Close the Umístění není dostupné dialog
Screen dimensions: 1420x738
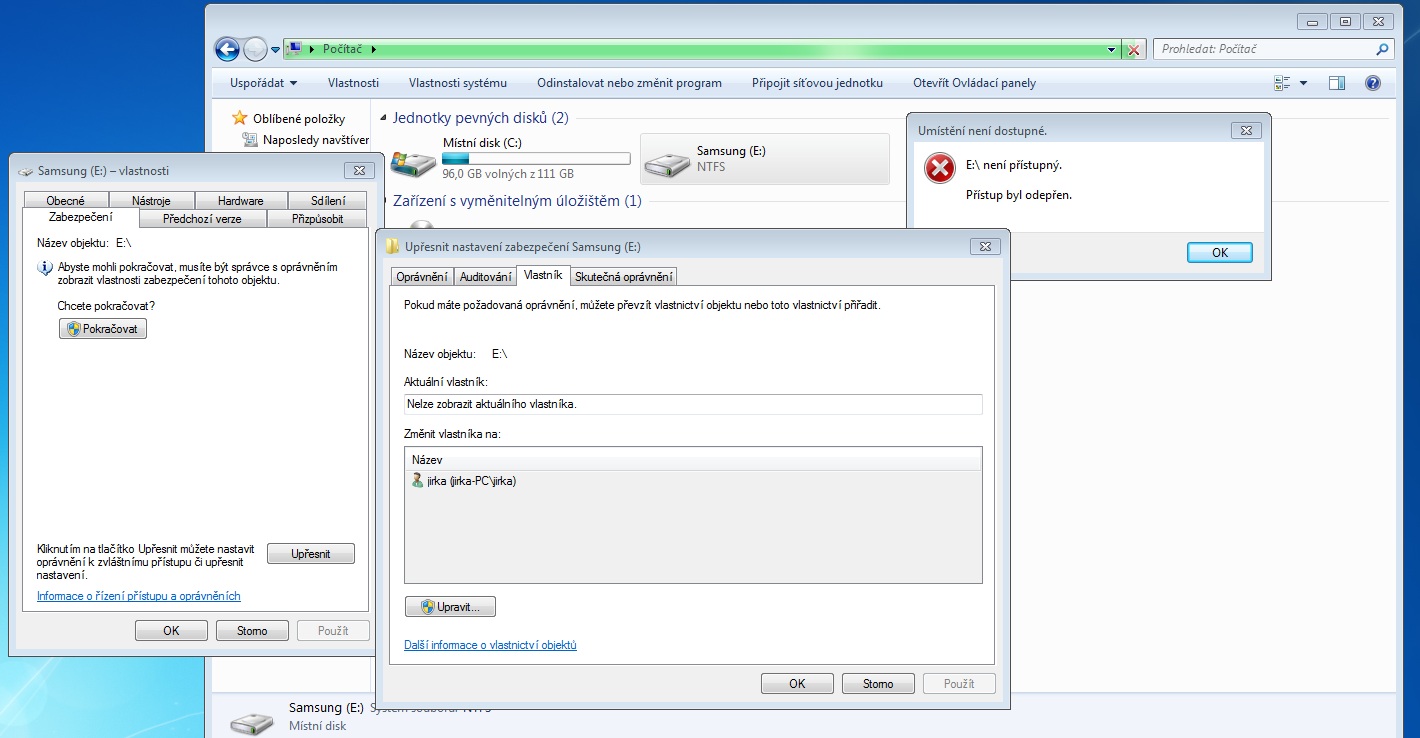(1245, 130)
